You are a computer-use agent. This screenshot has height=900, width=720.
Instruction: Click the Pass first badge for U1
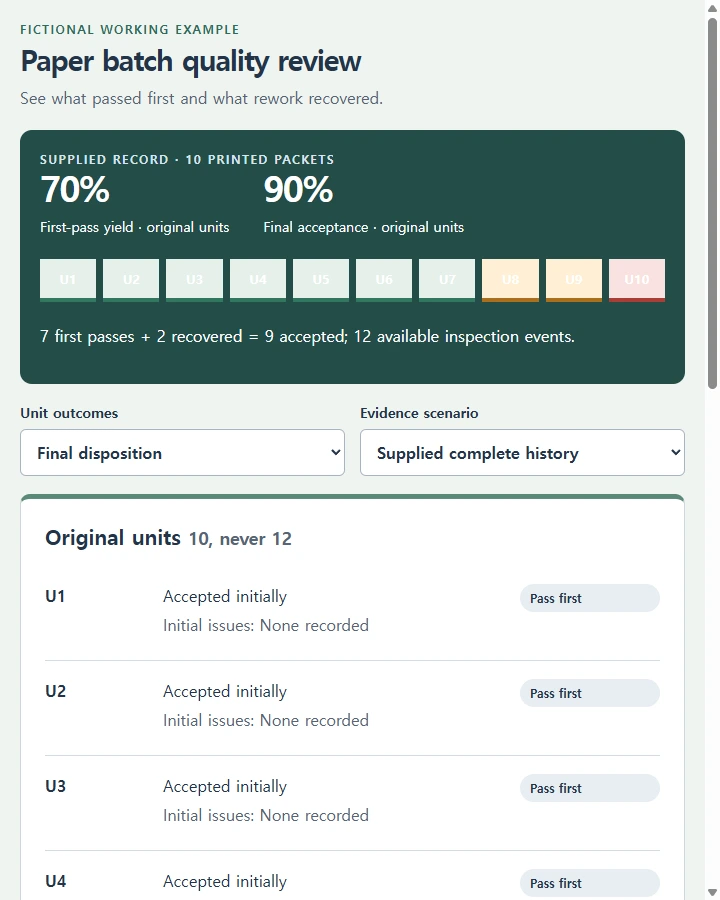(590, 598)
